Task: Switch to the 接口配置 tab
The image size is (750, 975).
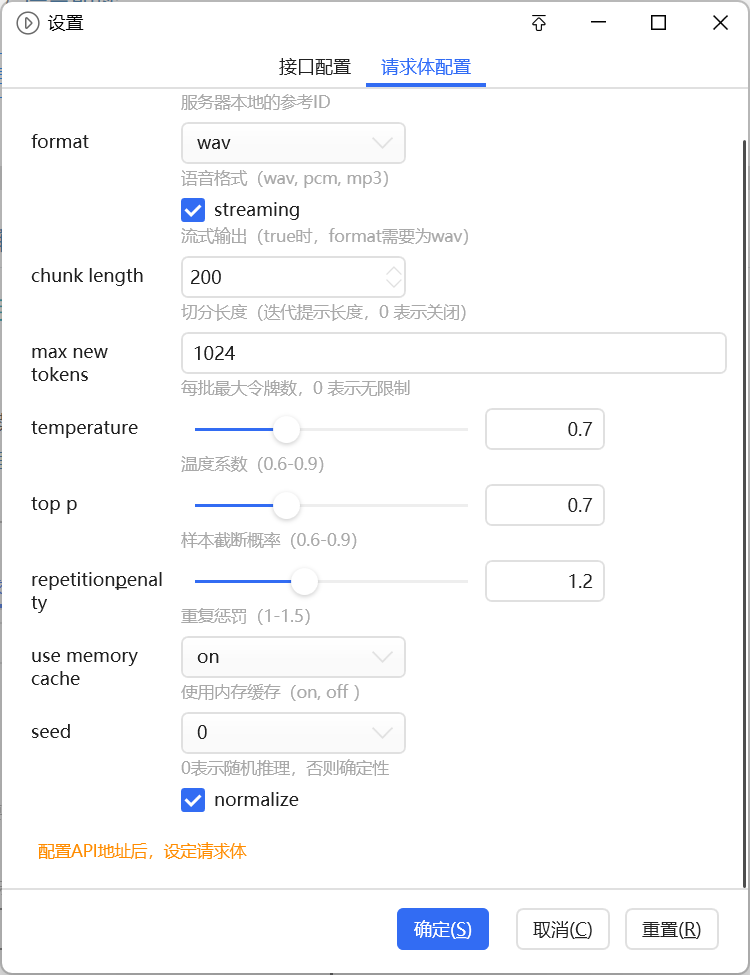Action: point(315,67)
